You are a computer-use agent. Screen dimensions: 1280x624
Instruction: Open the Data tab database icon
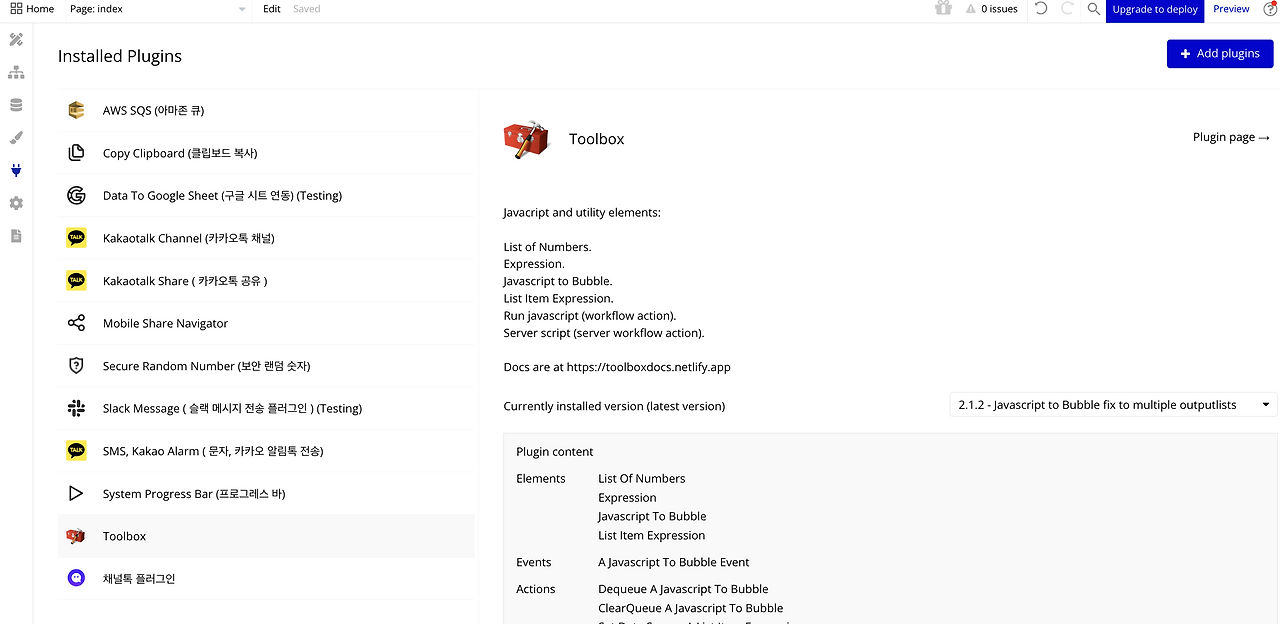(x=16, y=105)
